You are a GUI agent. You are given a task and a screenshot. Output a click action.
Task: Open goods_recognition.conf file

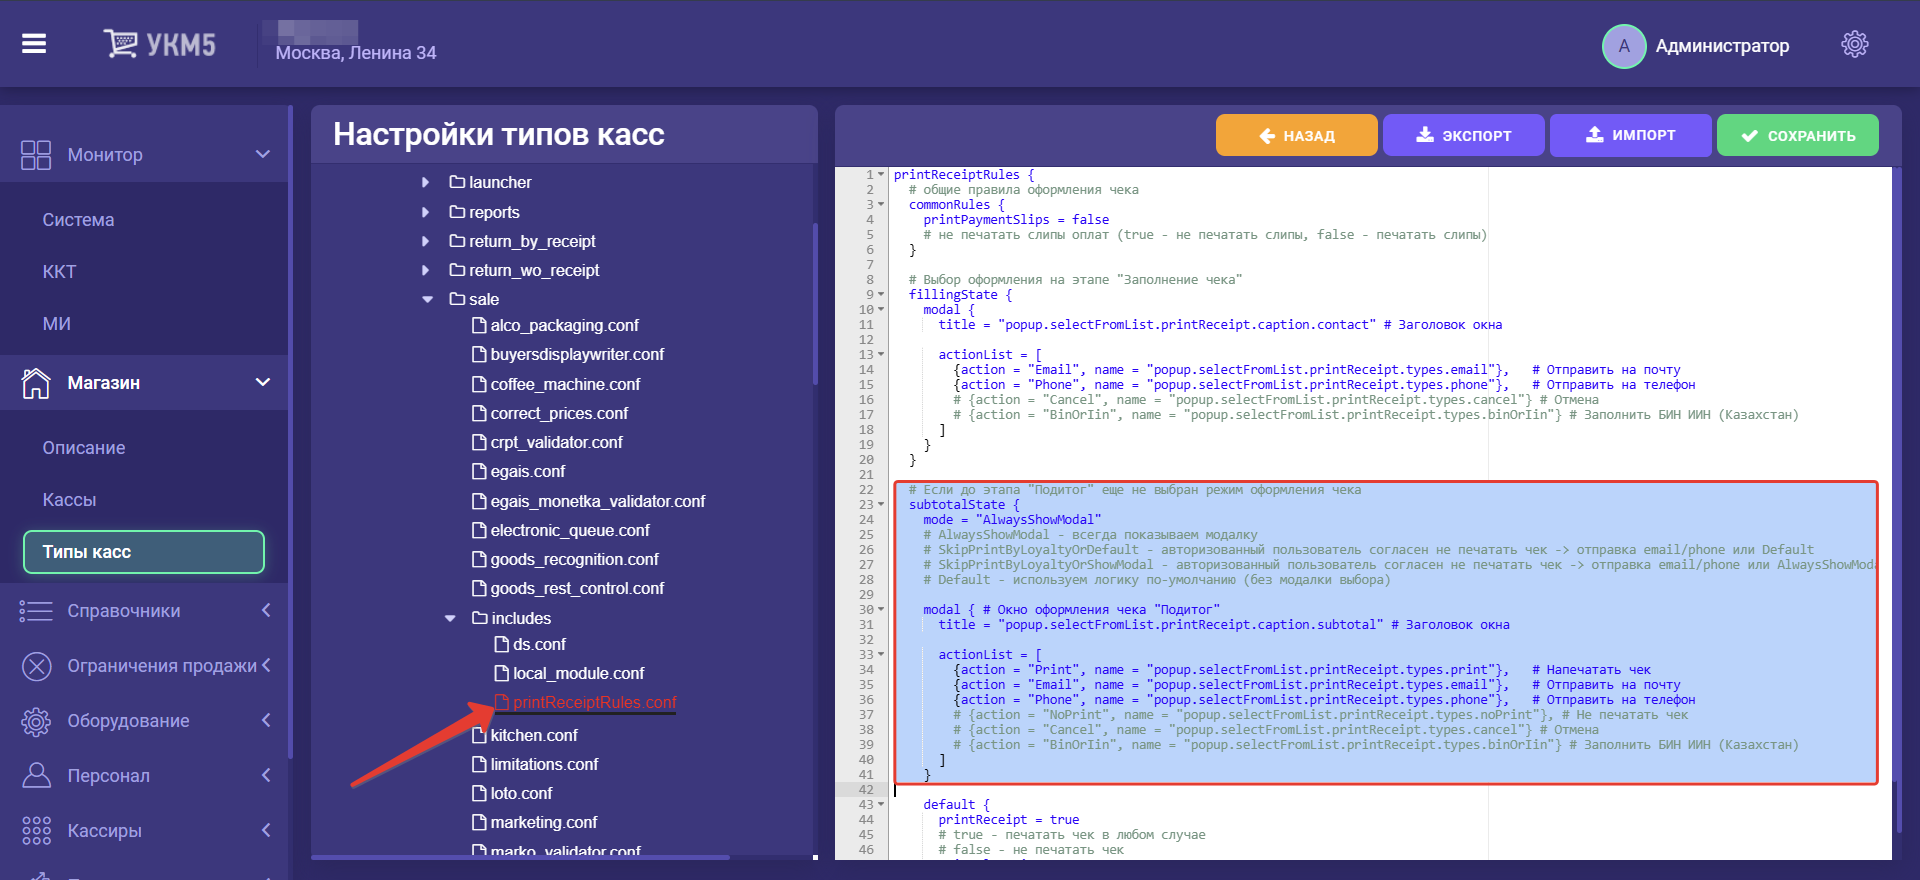tap(574, 559)
